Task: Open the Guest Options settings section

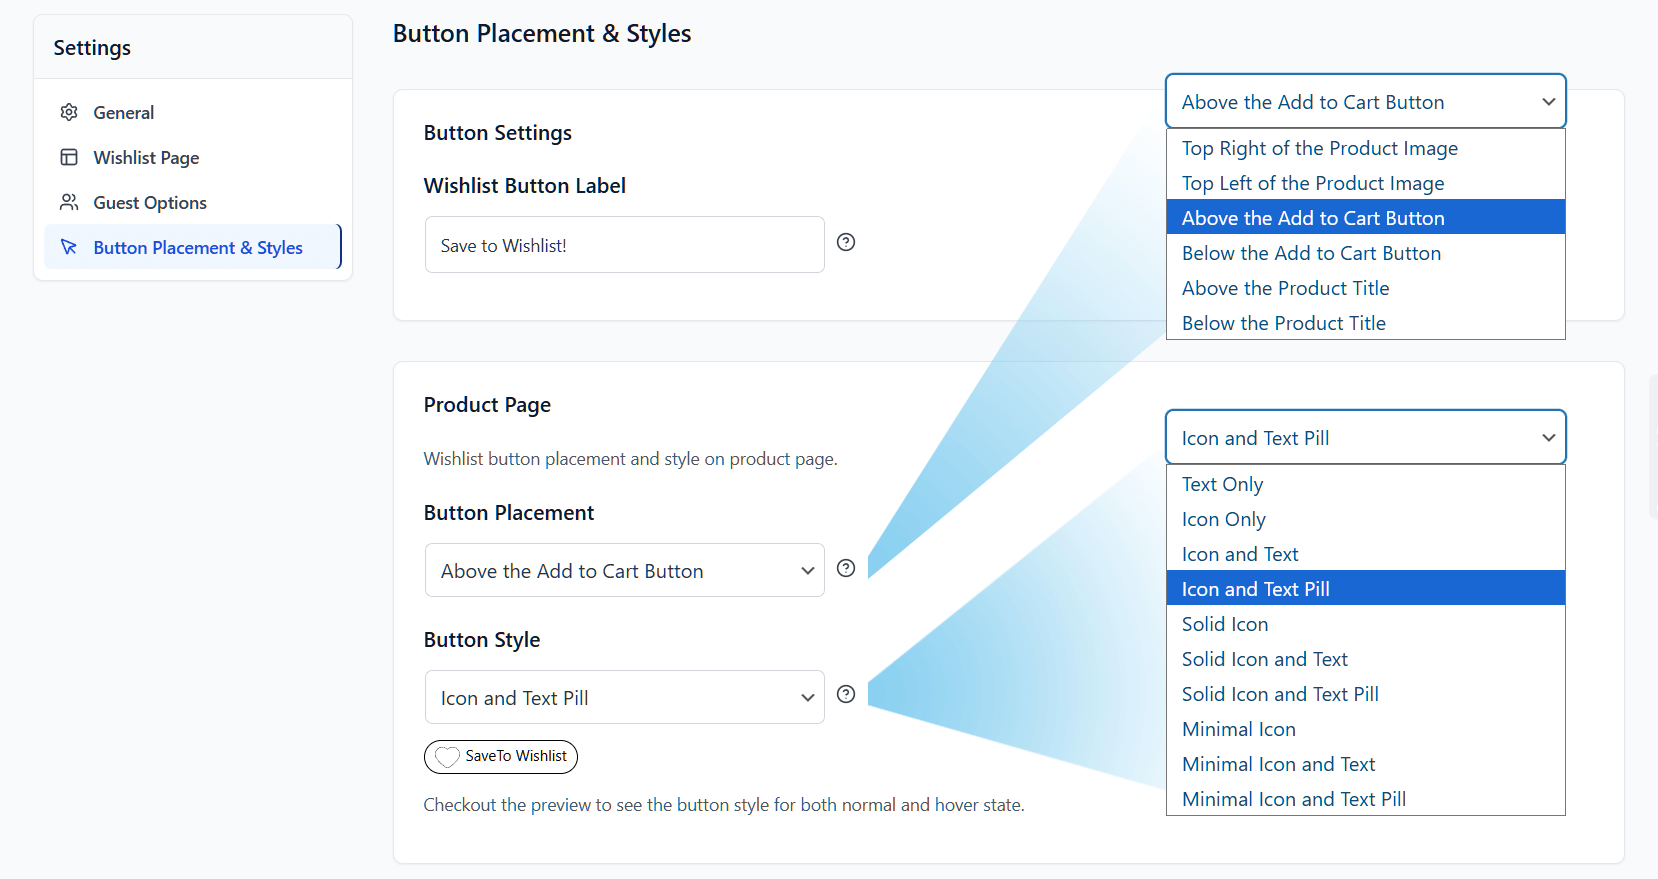Action: 150,202
